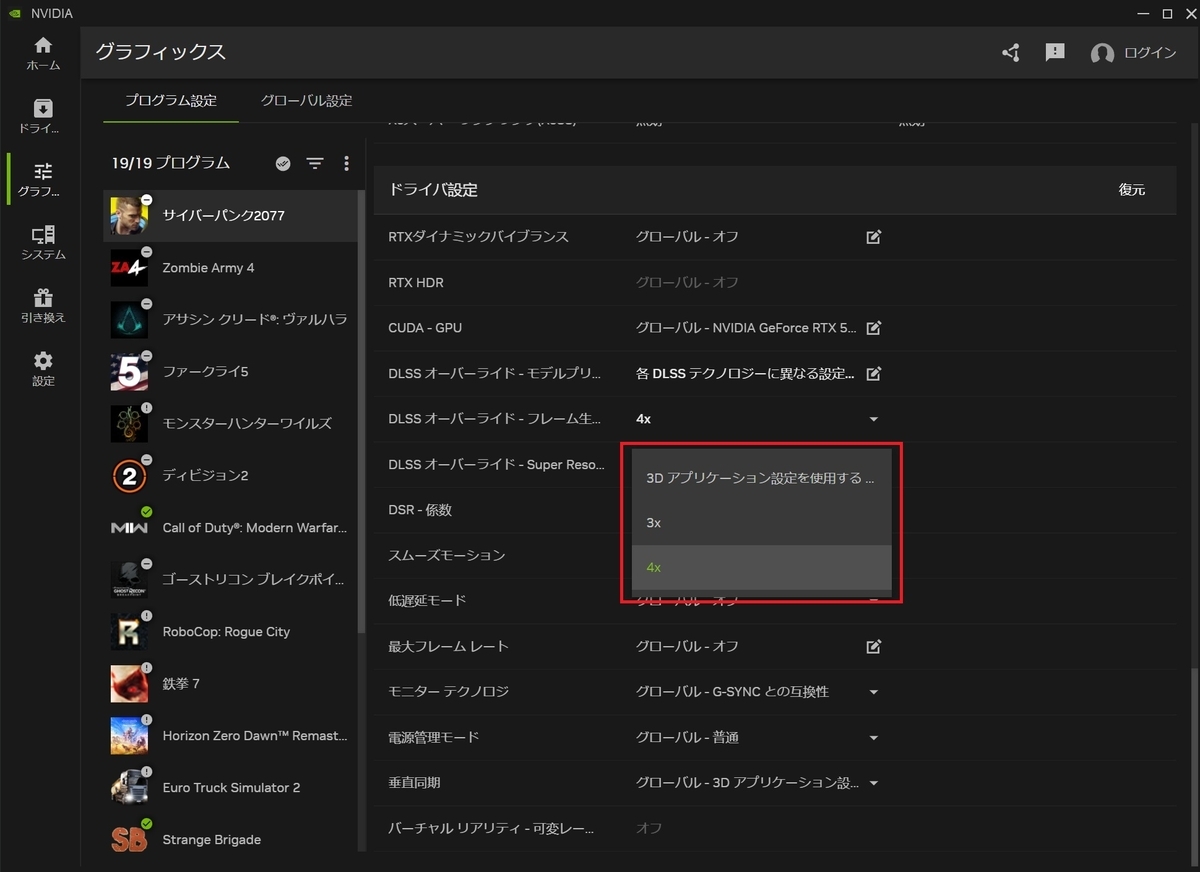Select the Zombie Army 4 game icon
Image resolution: width=1200 pixels, height=872 pixels.
pyautogui.click(x=130, y=267)
